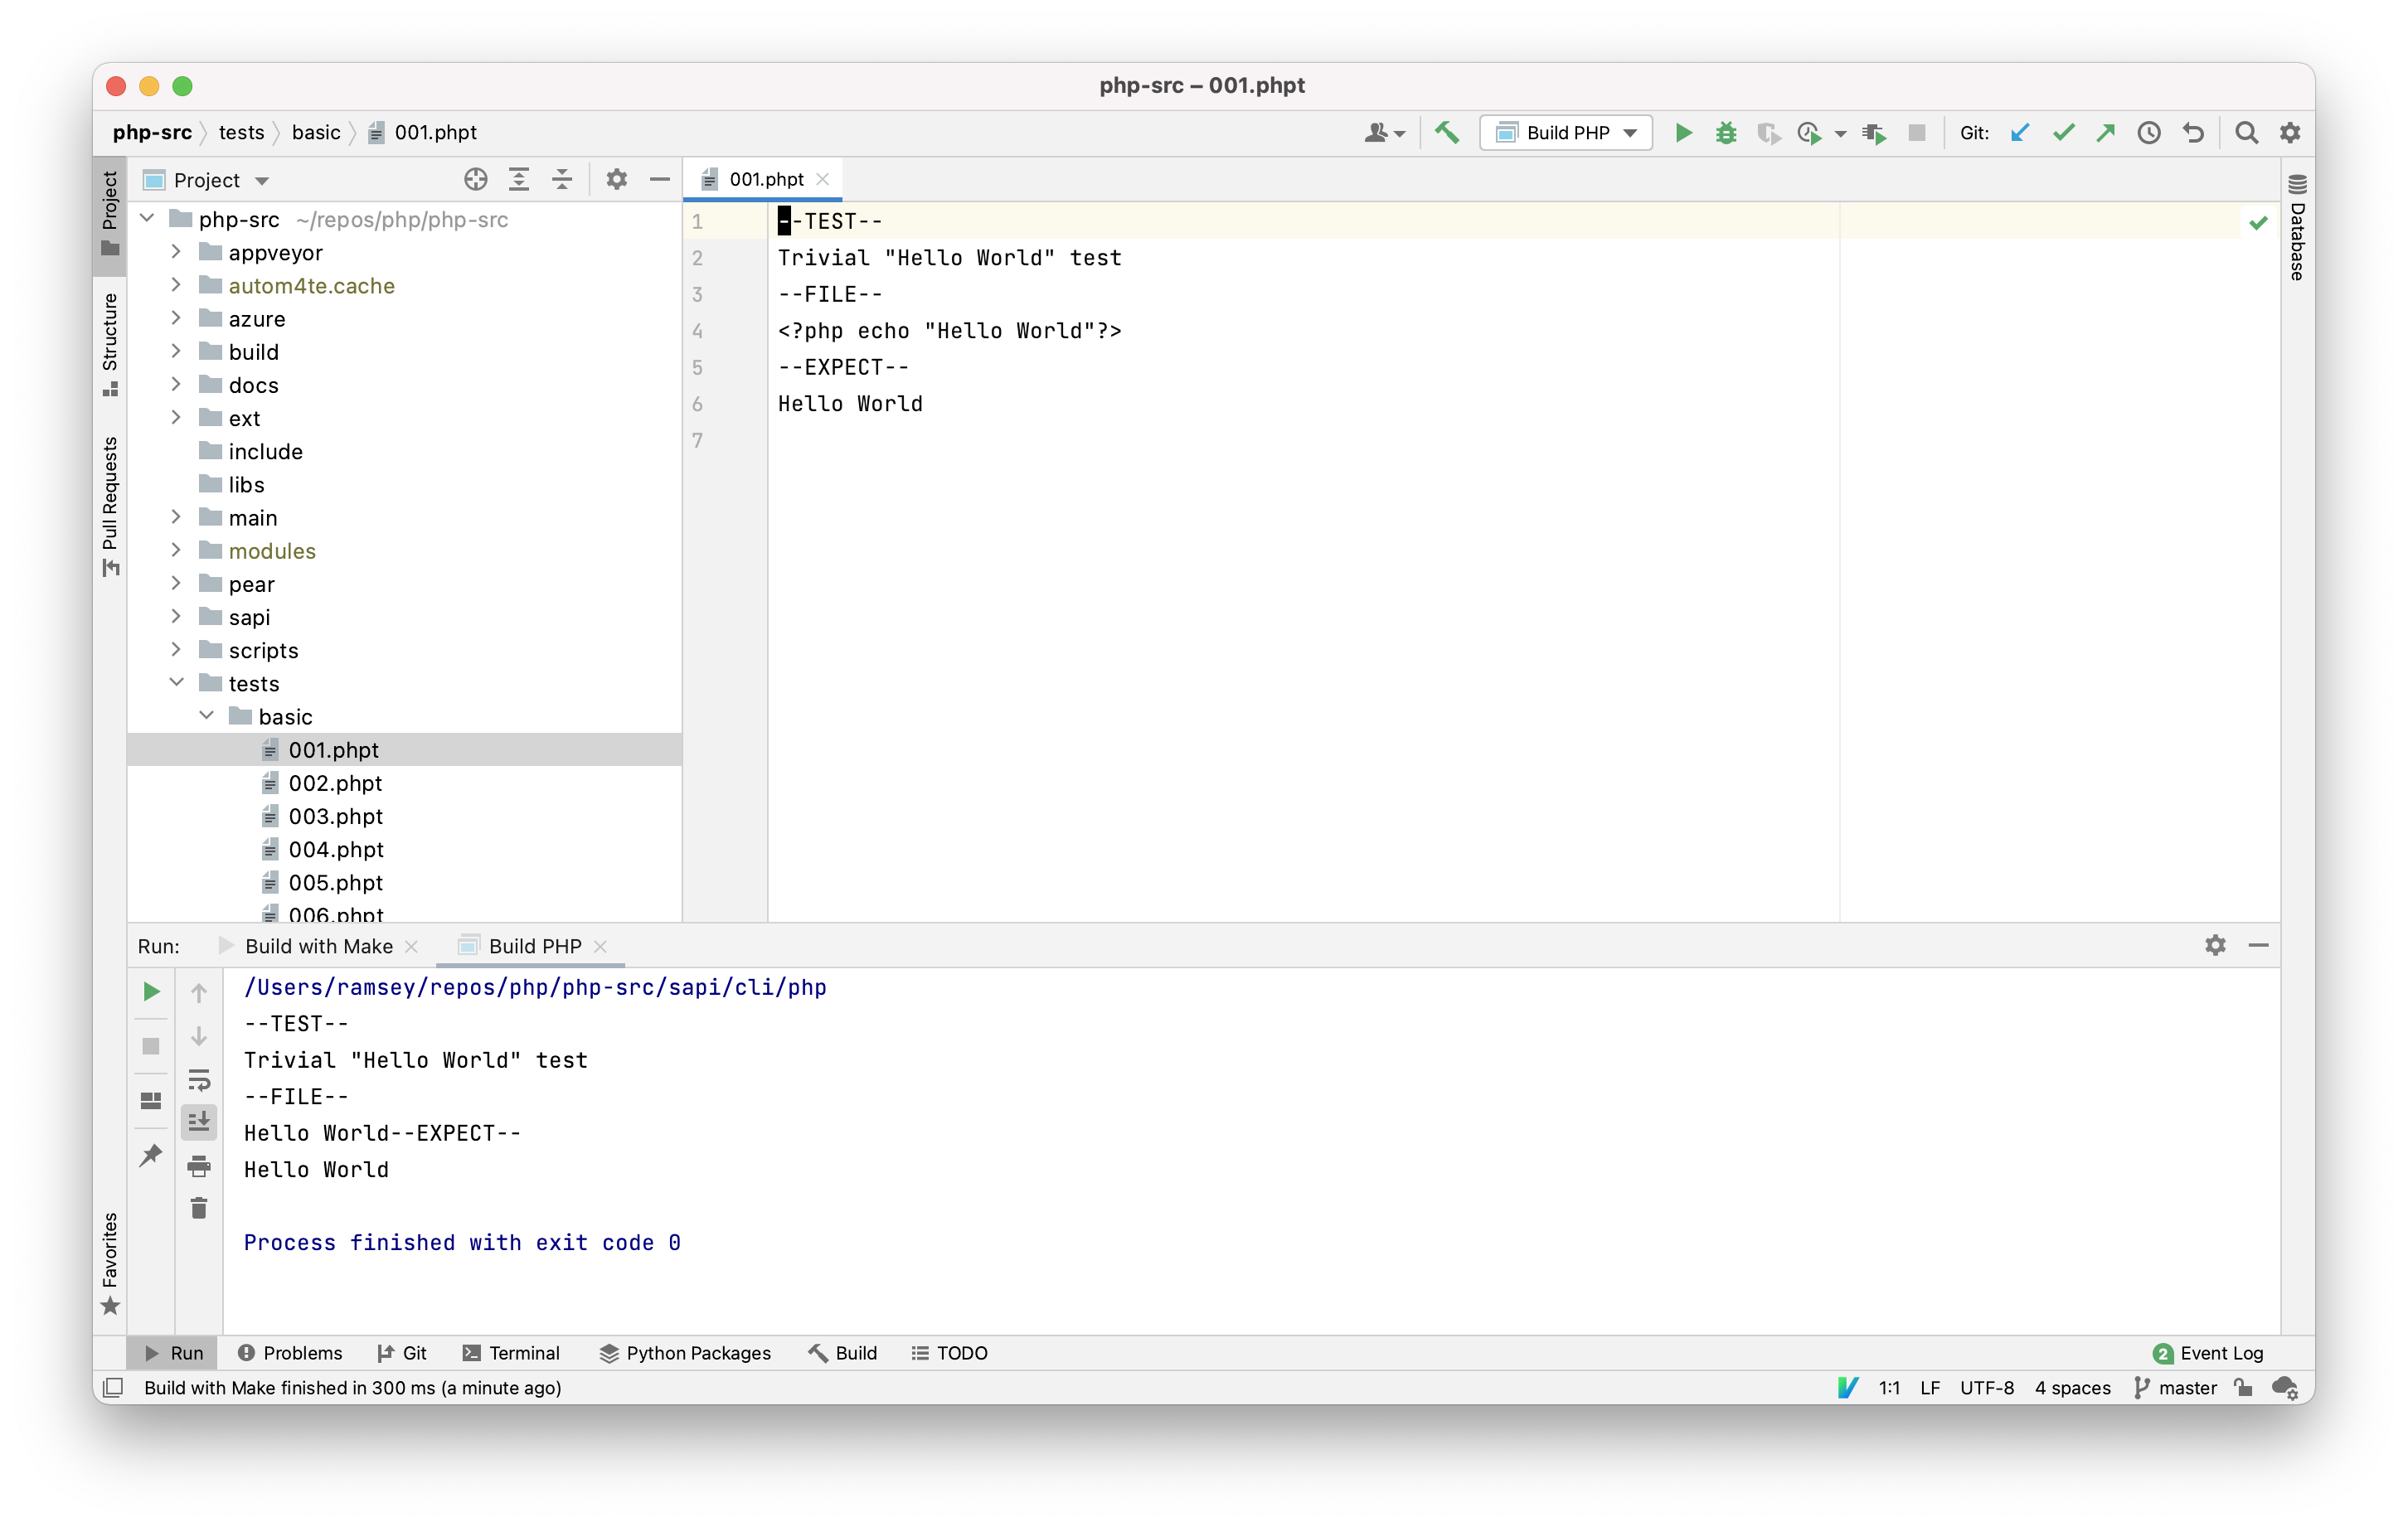Click the php binary path link in console
Image resolution: width=2408 pixels, height=1527 pixels.
click(x=535, y=988)
